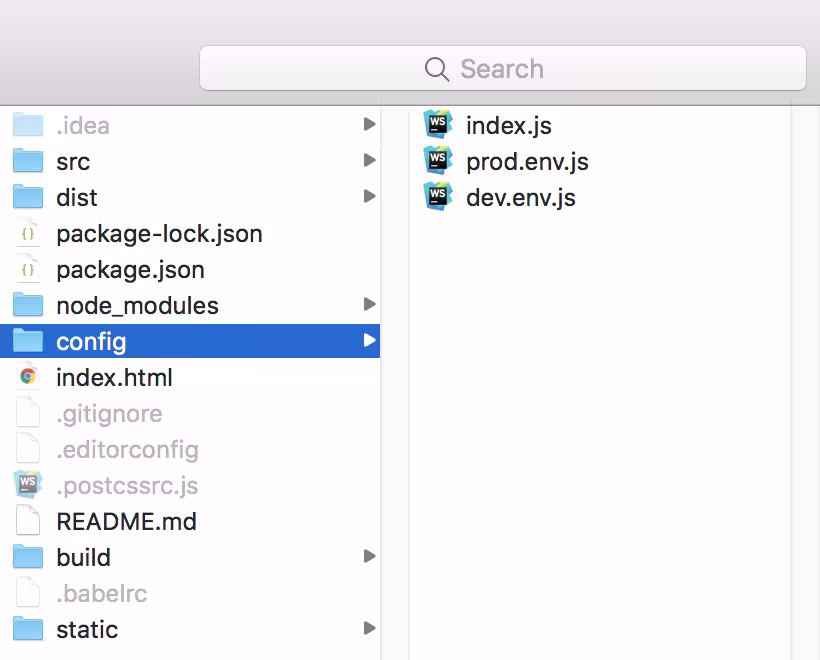Click the WebStorm icon next to index.js
The width and height of the screenshot is (820, 660).
coord(438,125)
